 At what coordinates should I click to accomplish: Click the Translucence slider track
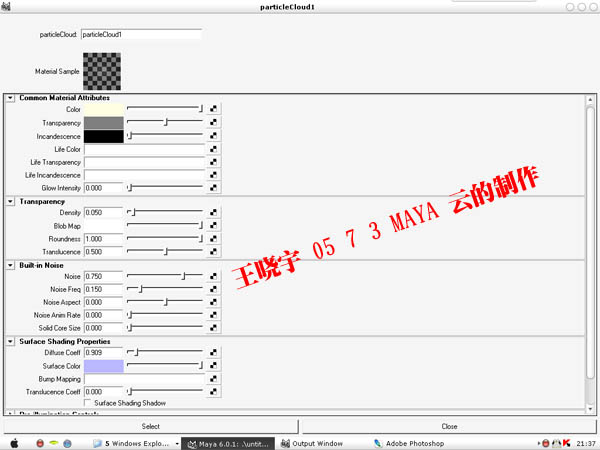coord(165,251)
